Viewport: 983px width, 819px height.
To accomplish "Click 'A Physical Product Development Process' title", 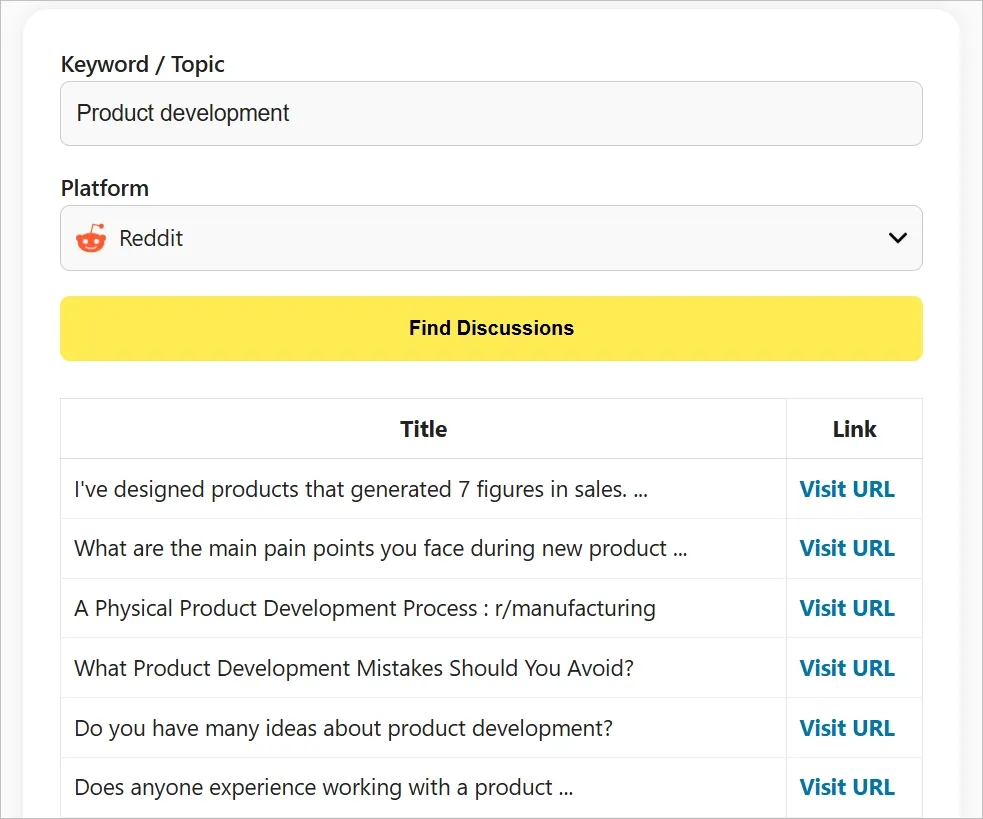I will [x=365, y=608].
